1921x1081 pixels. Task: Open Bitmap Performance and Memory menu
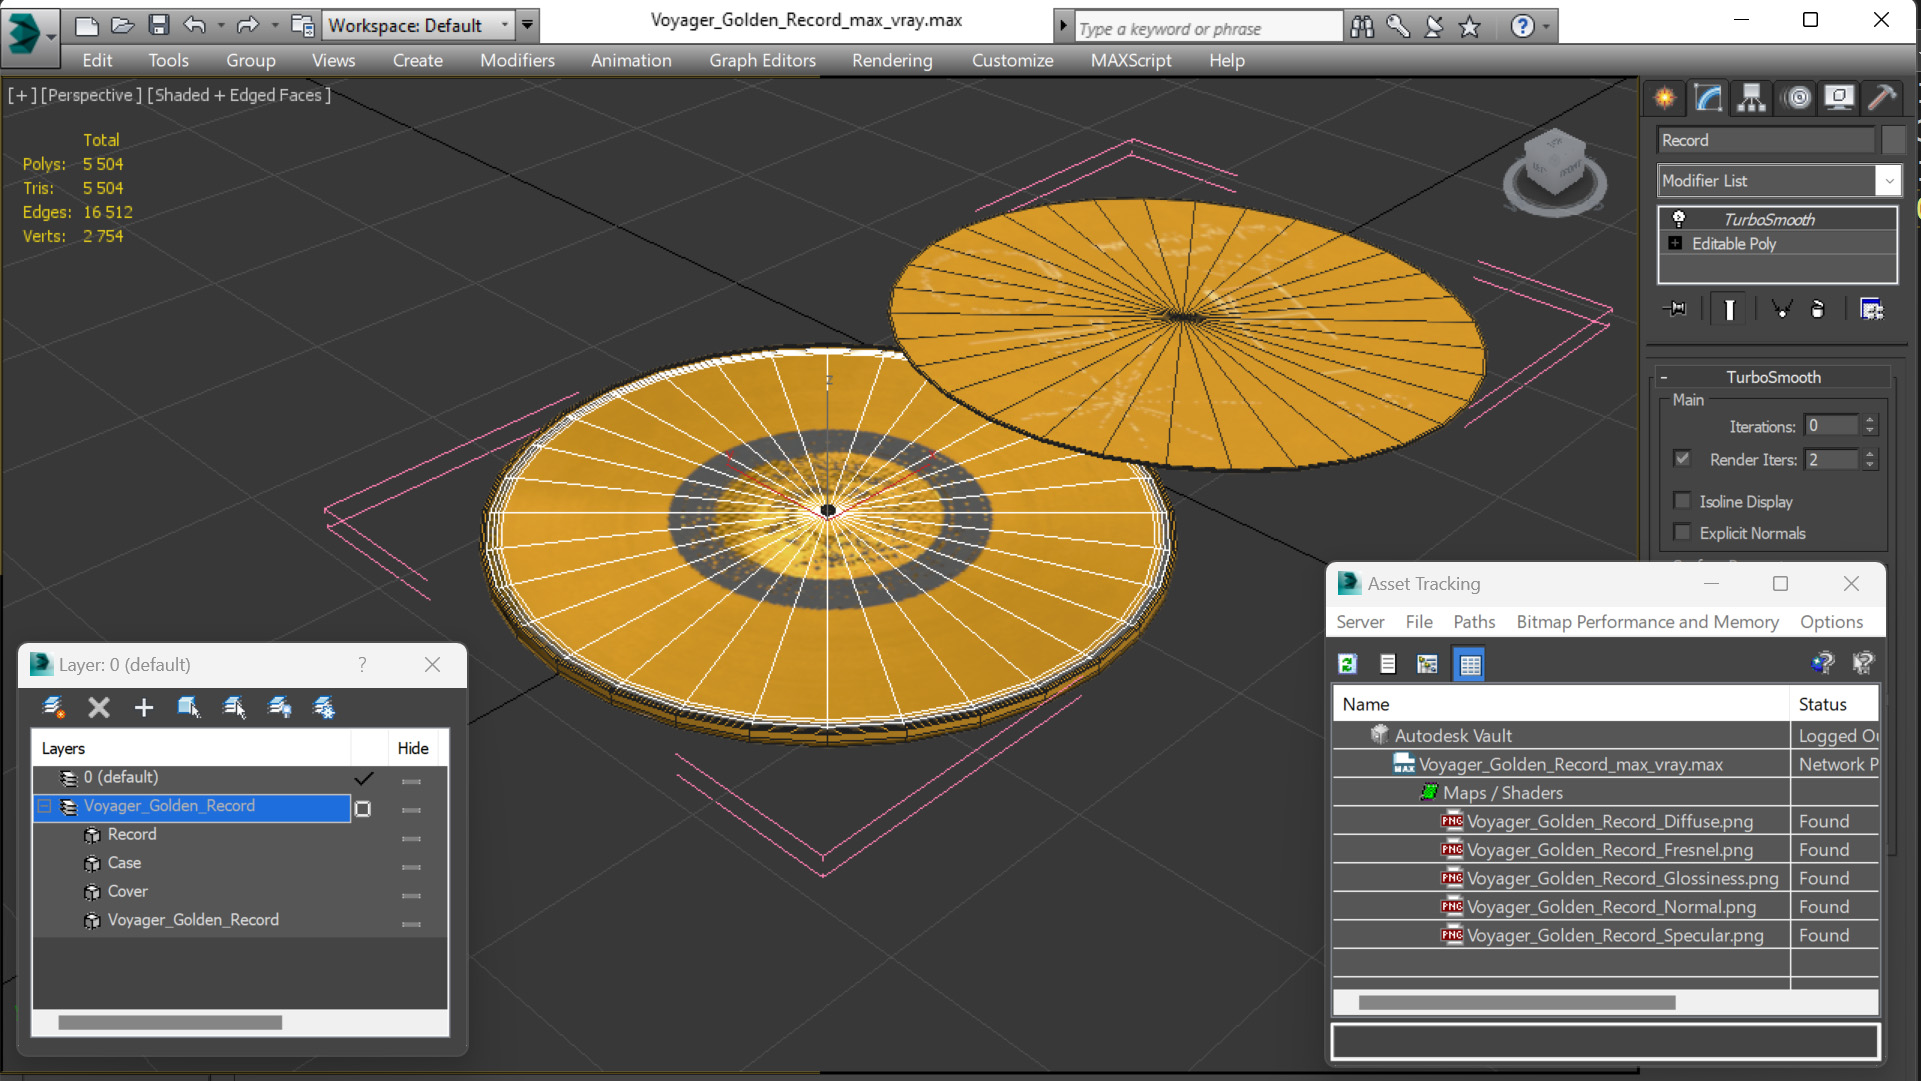1647,621
